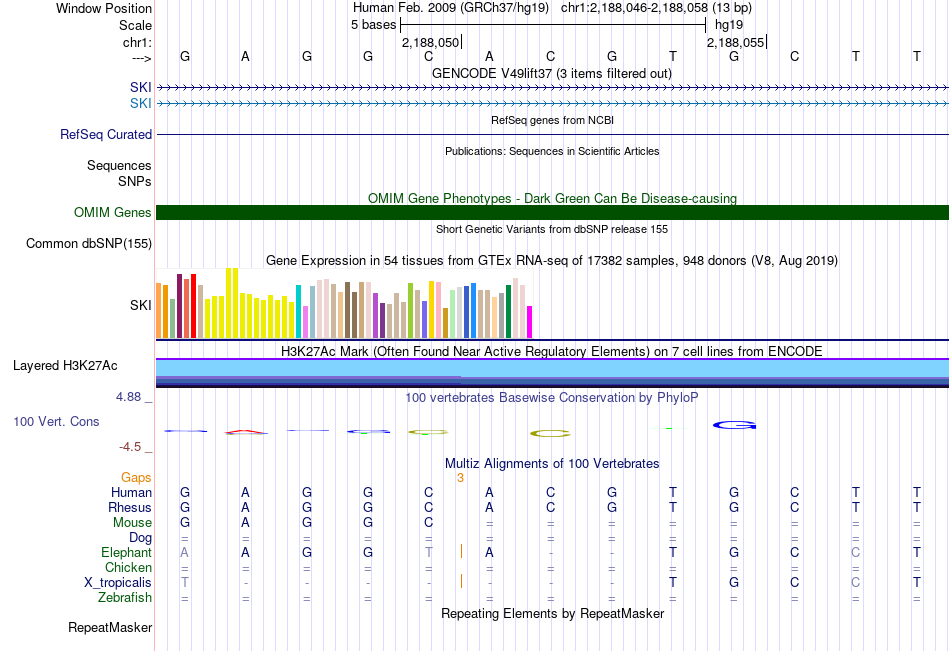Click the light blue SKI transcript label
The height and width of the screenshot is (651, 950).
(x=141, y=104)
